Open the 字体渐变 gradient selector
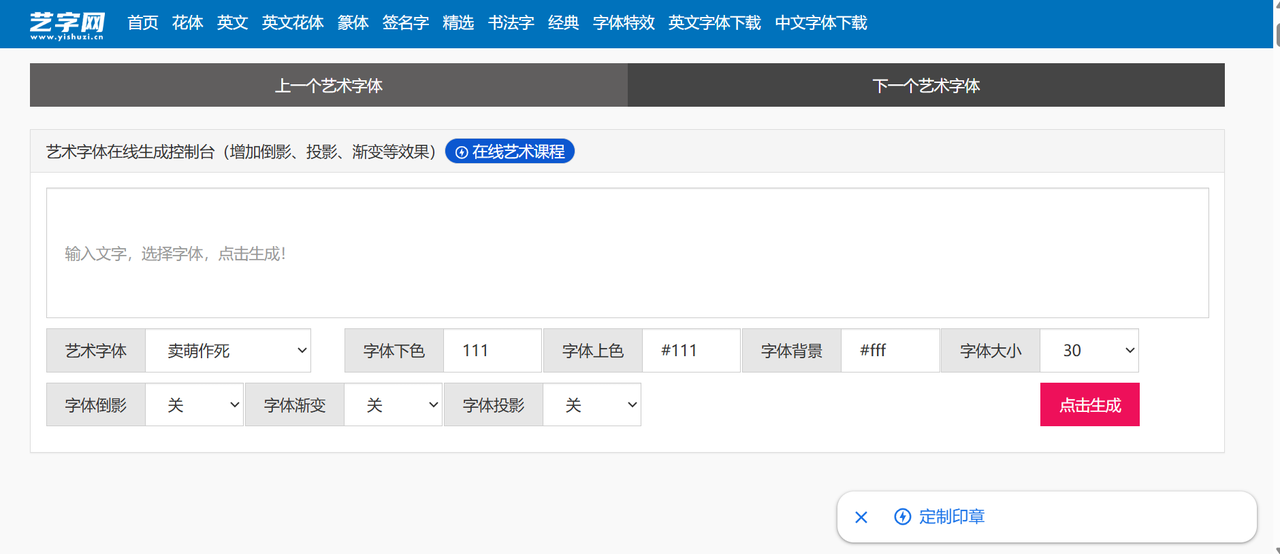The height and width of the screenshot is (554, 1280). tap(393, 405)
